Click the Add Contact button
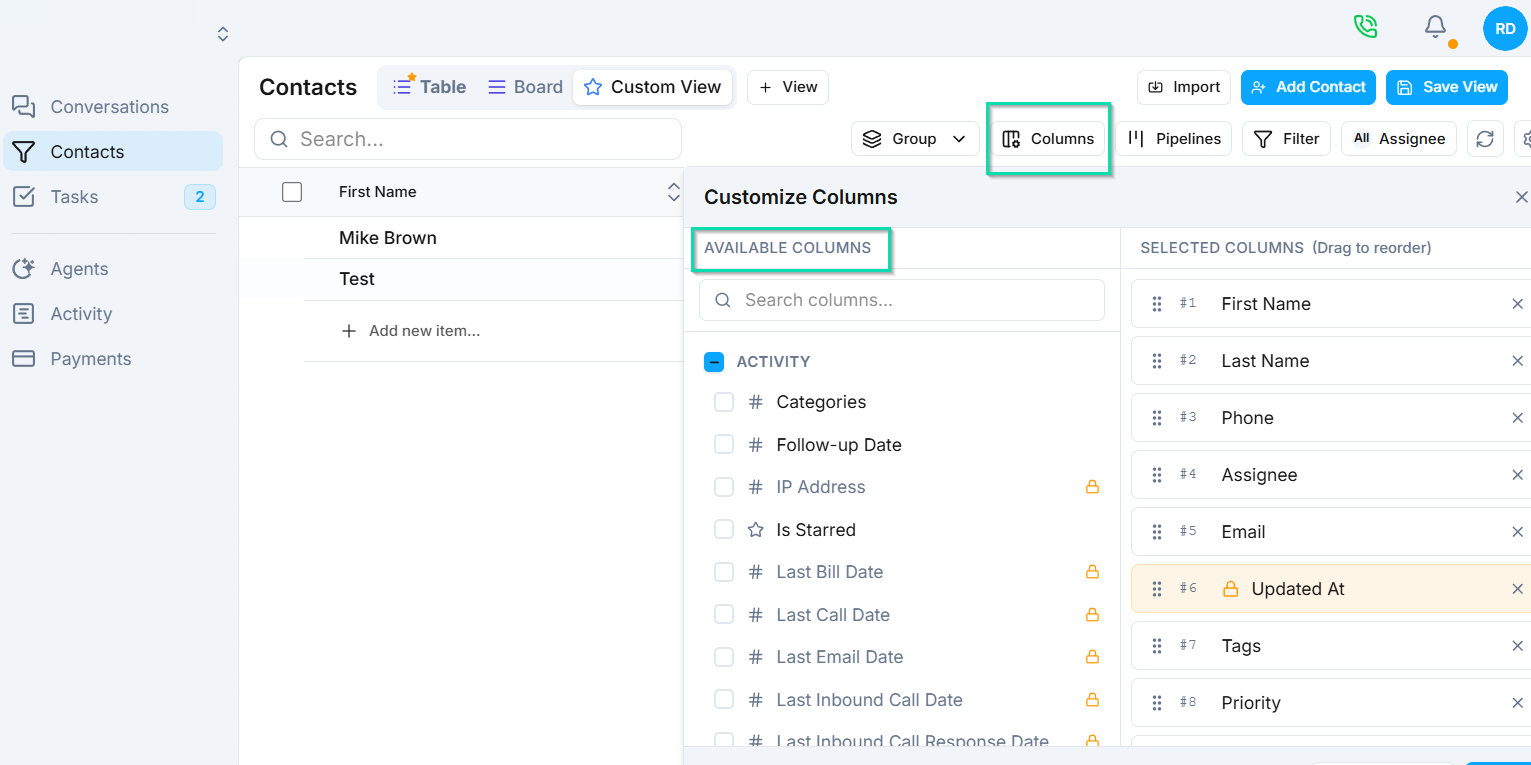 (x=1308, y=87)
